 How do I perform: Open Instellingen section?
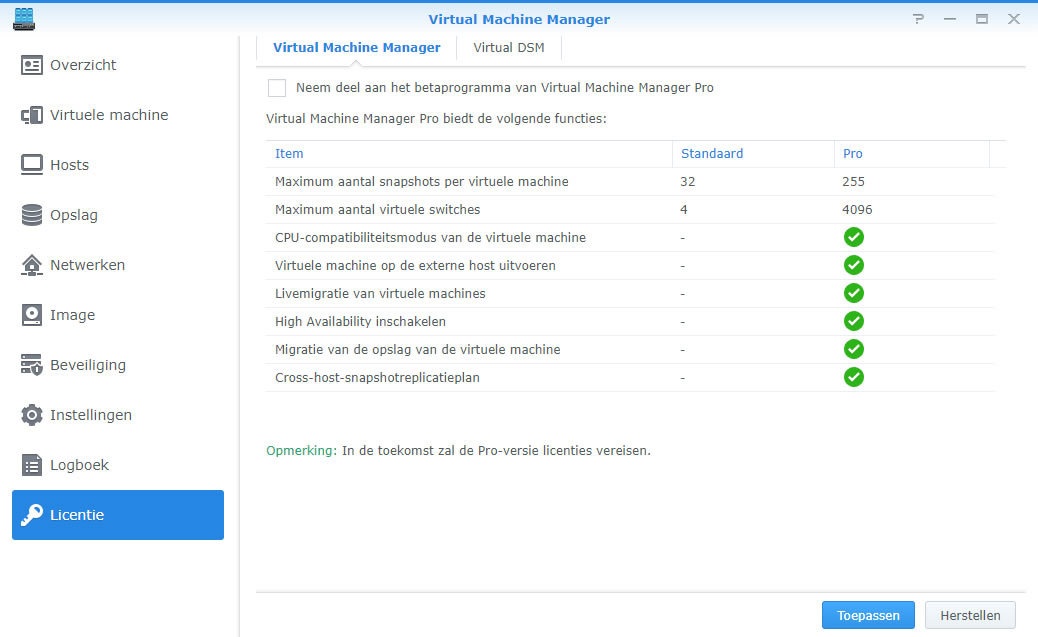118,415
